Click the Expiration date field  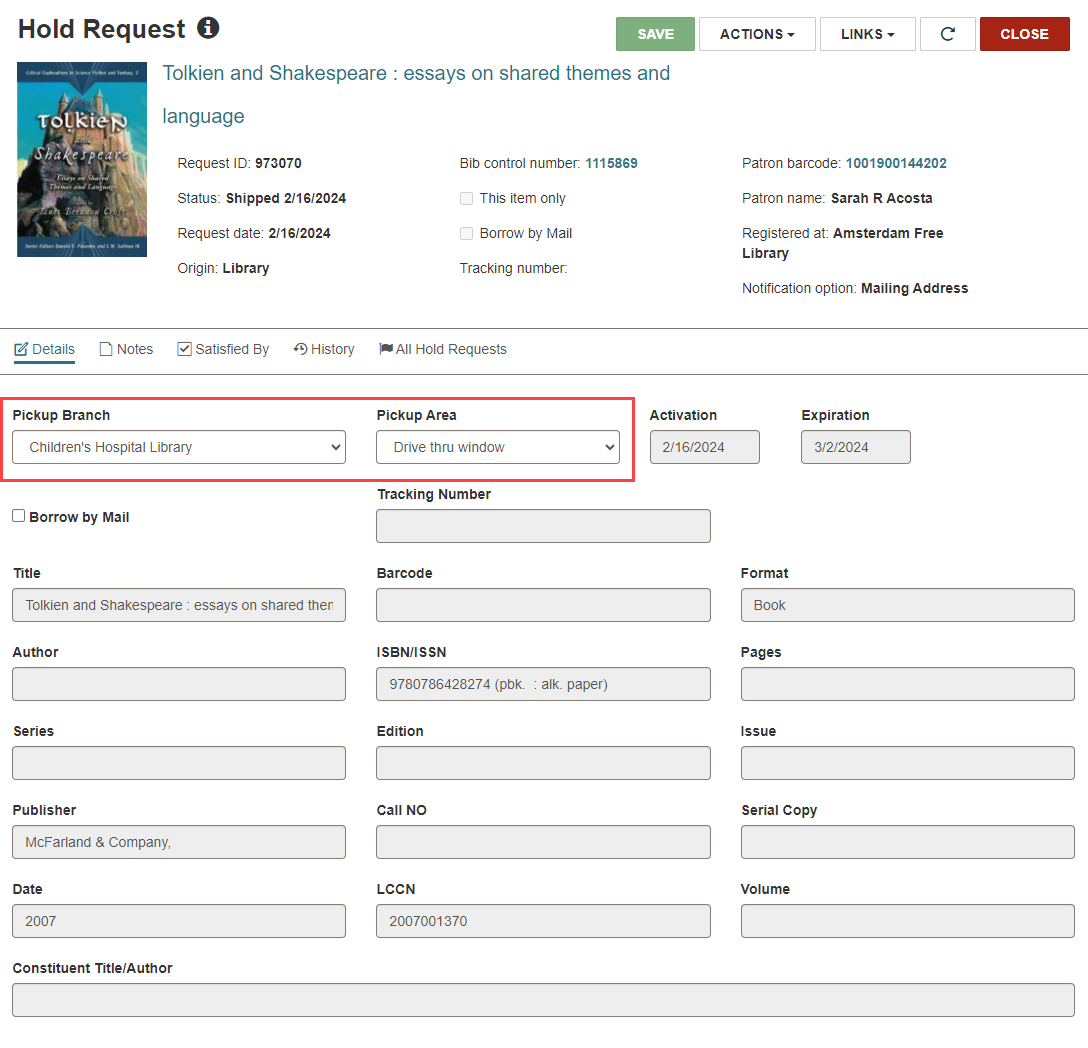pyautogui.click(x=856, y=447)
